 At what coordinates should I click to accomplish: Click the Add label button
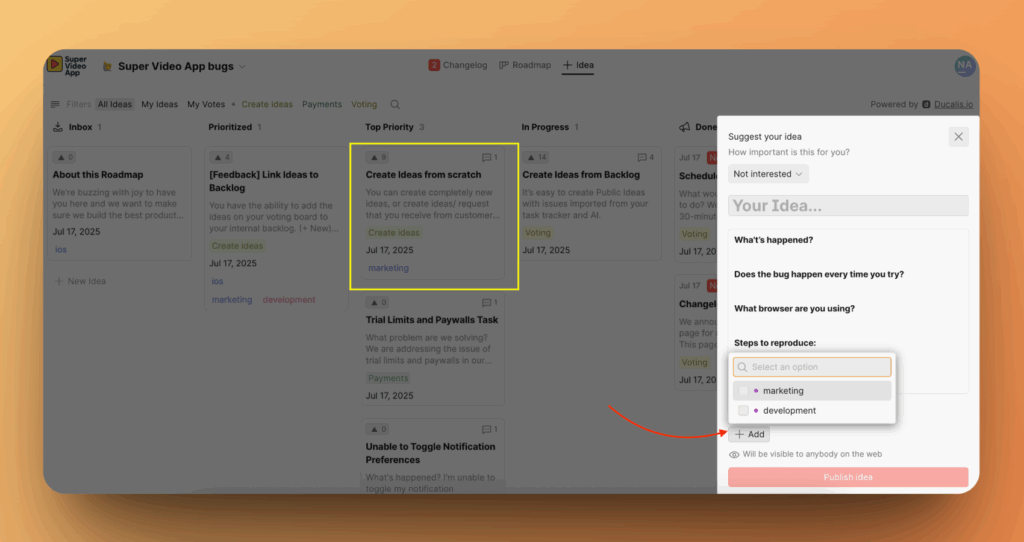coord(749,434)
